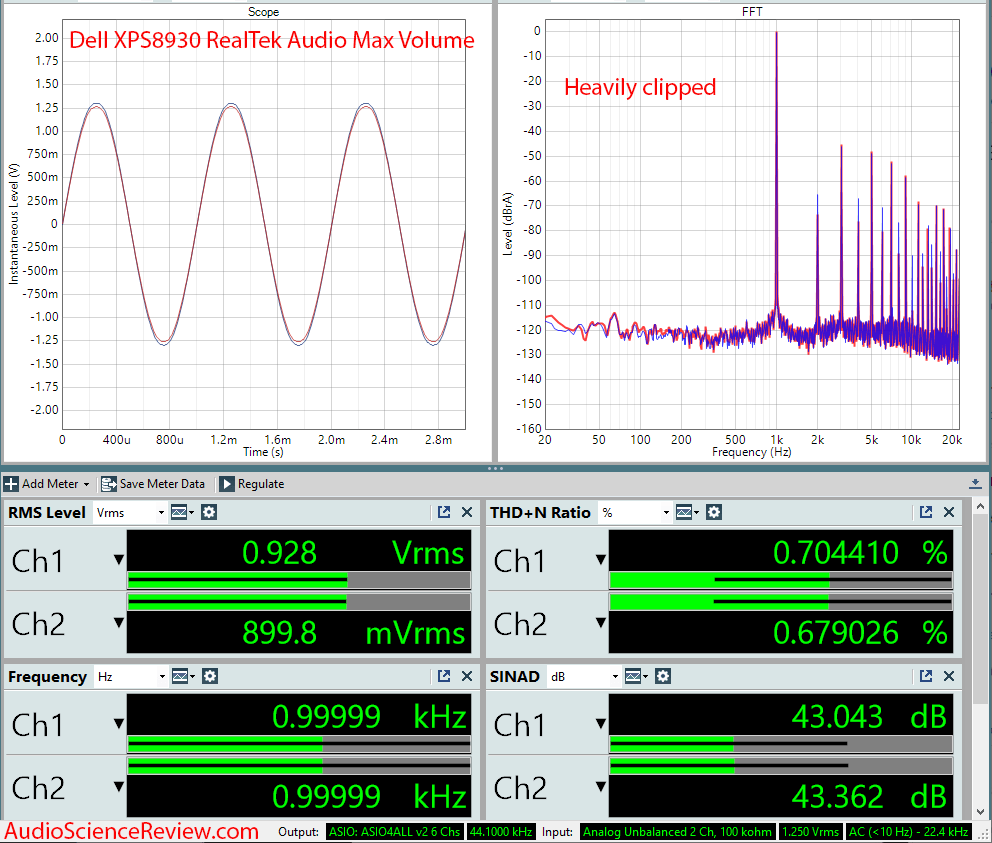
Task: Close the Frequency meter
Action: 467,676
